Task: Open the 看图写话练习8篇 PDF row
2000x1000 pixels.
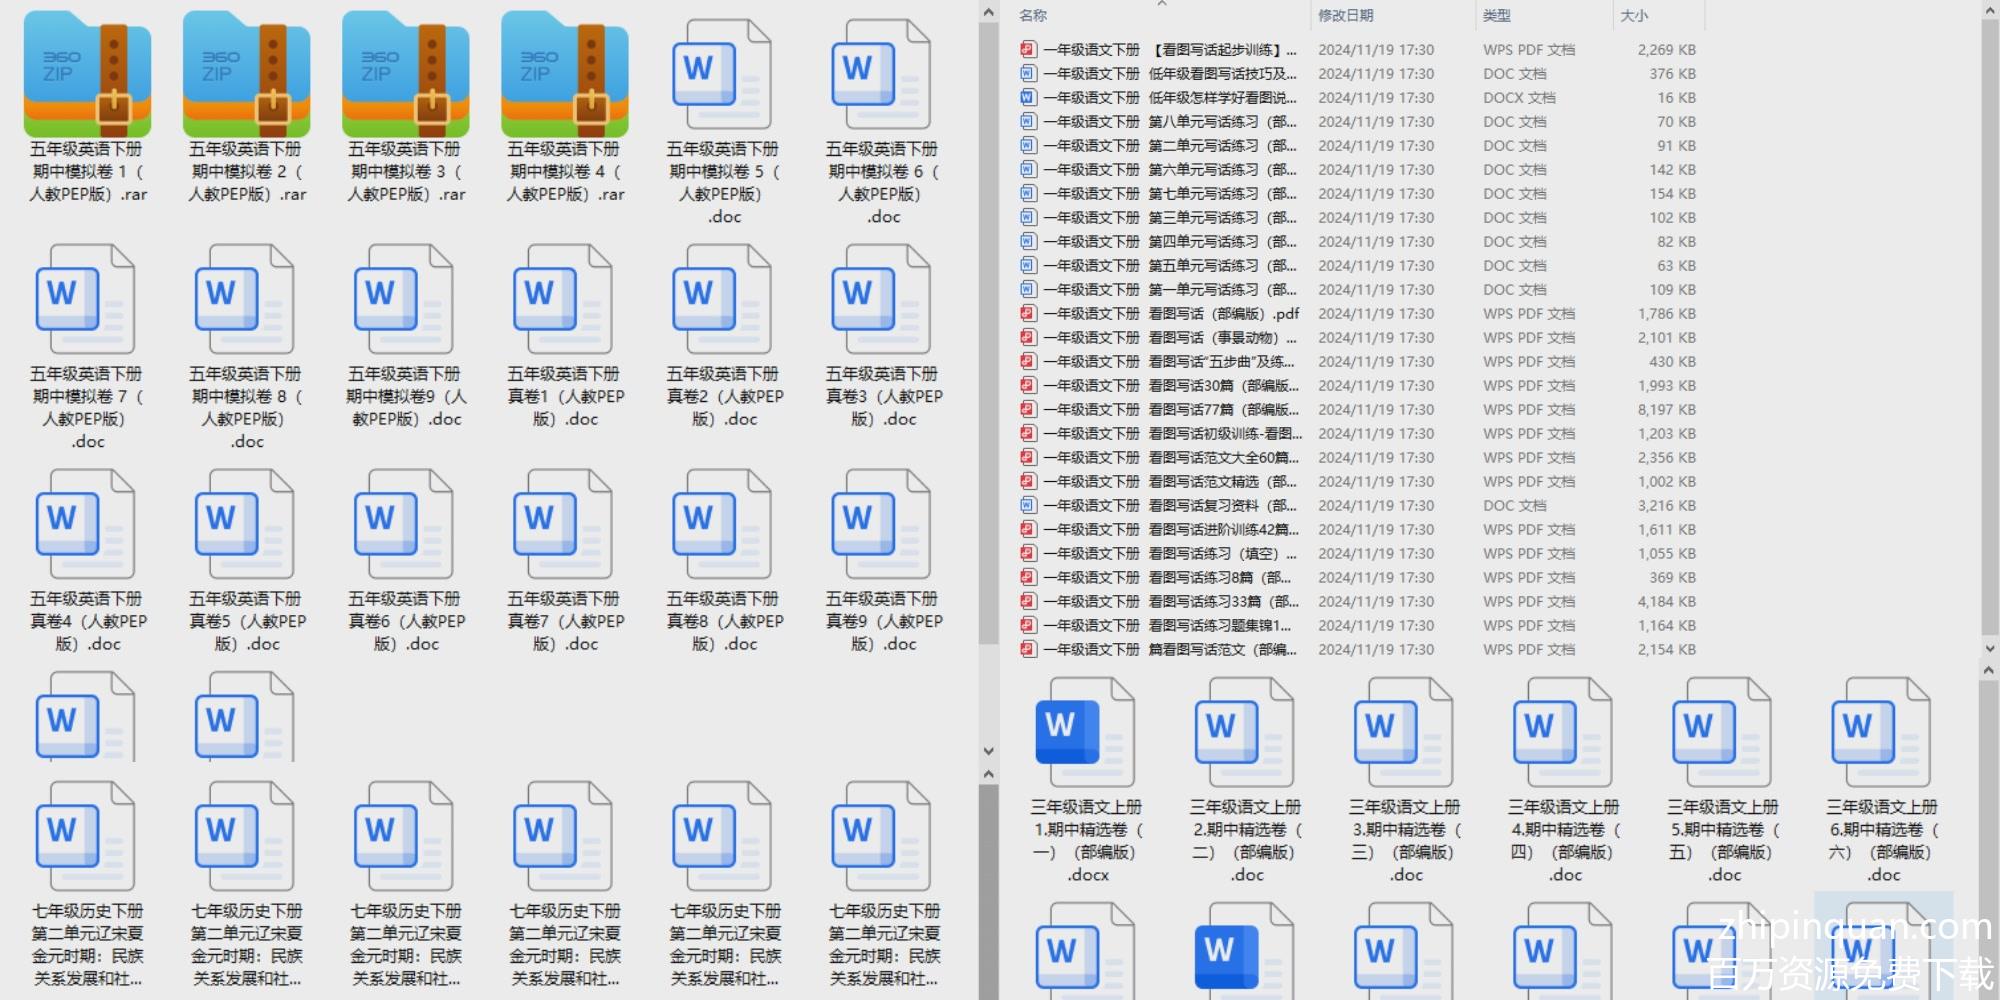Action: (x=1358, y=577)
